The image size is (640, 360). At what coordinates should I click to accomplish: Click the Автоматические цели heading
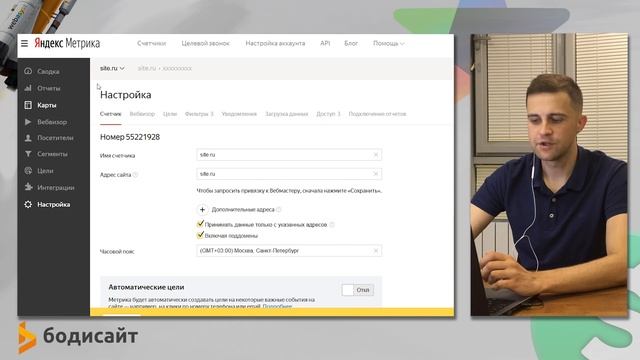146,287
